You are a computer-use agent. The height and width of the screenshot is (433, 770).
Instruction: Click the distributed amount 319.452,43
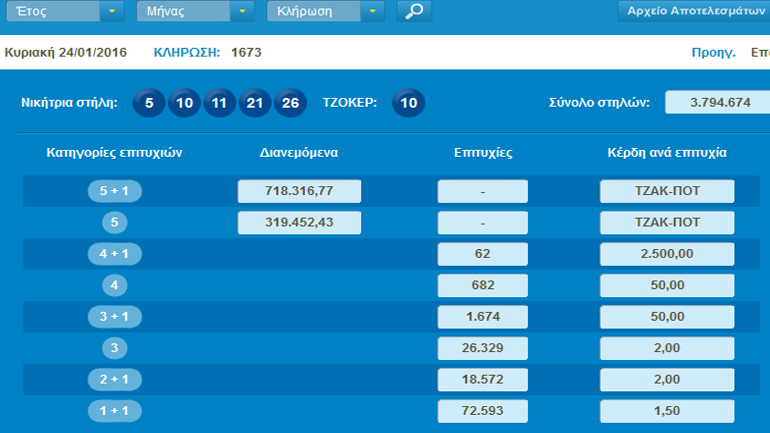point(299,222)
